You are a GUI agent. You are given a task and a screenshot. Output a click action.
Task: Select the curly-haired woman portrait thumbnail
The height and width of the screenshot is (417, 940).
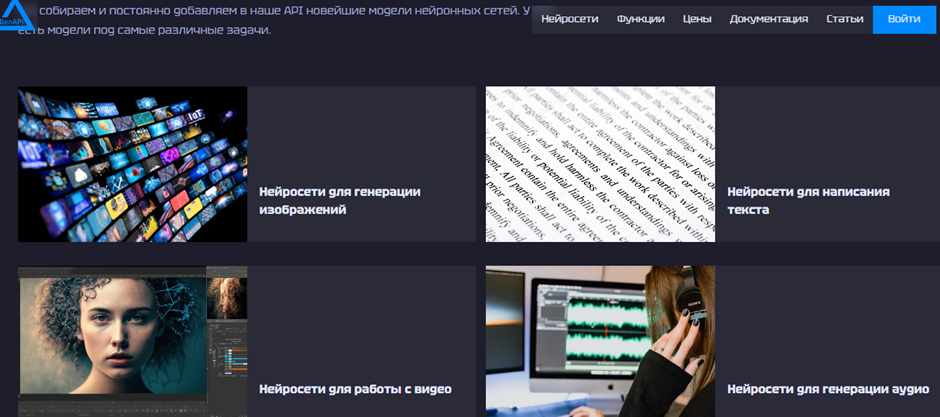[x=132, y=342]
